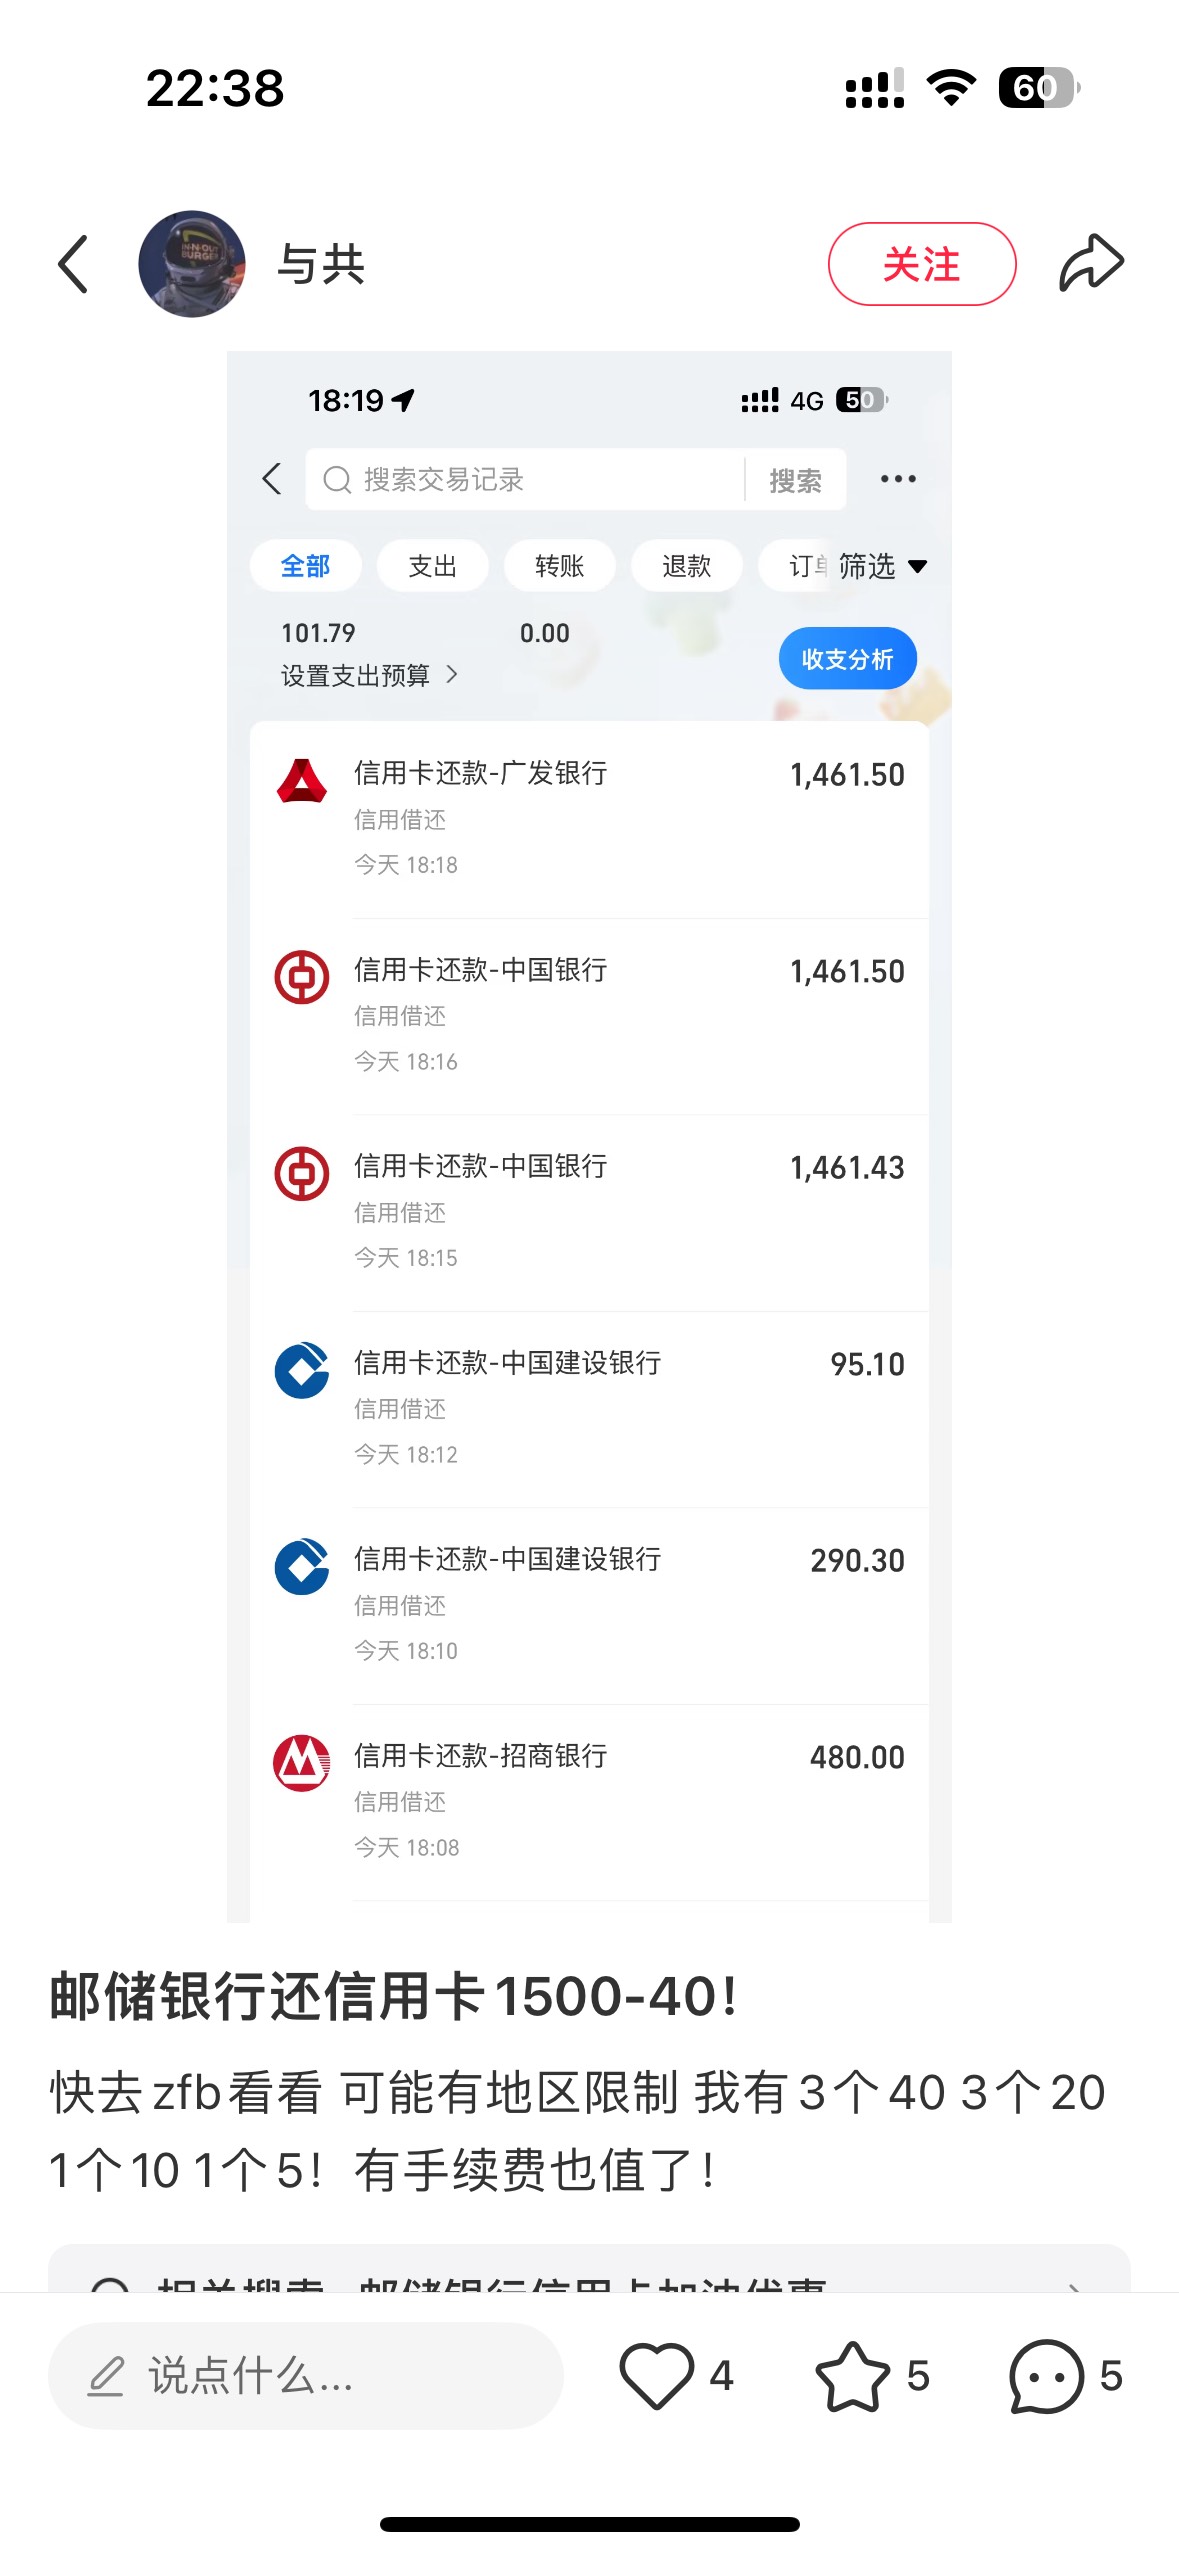Tap the 搜索交易记录 search box

tap(525, 480)
